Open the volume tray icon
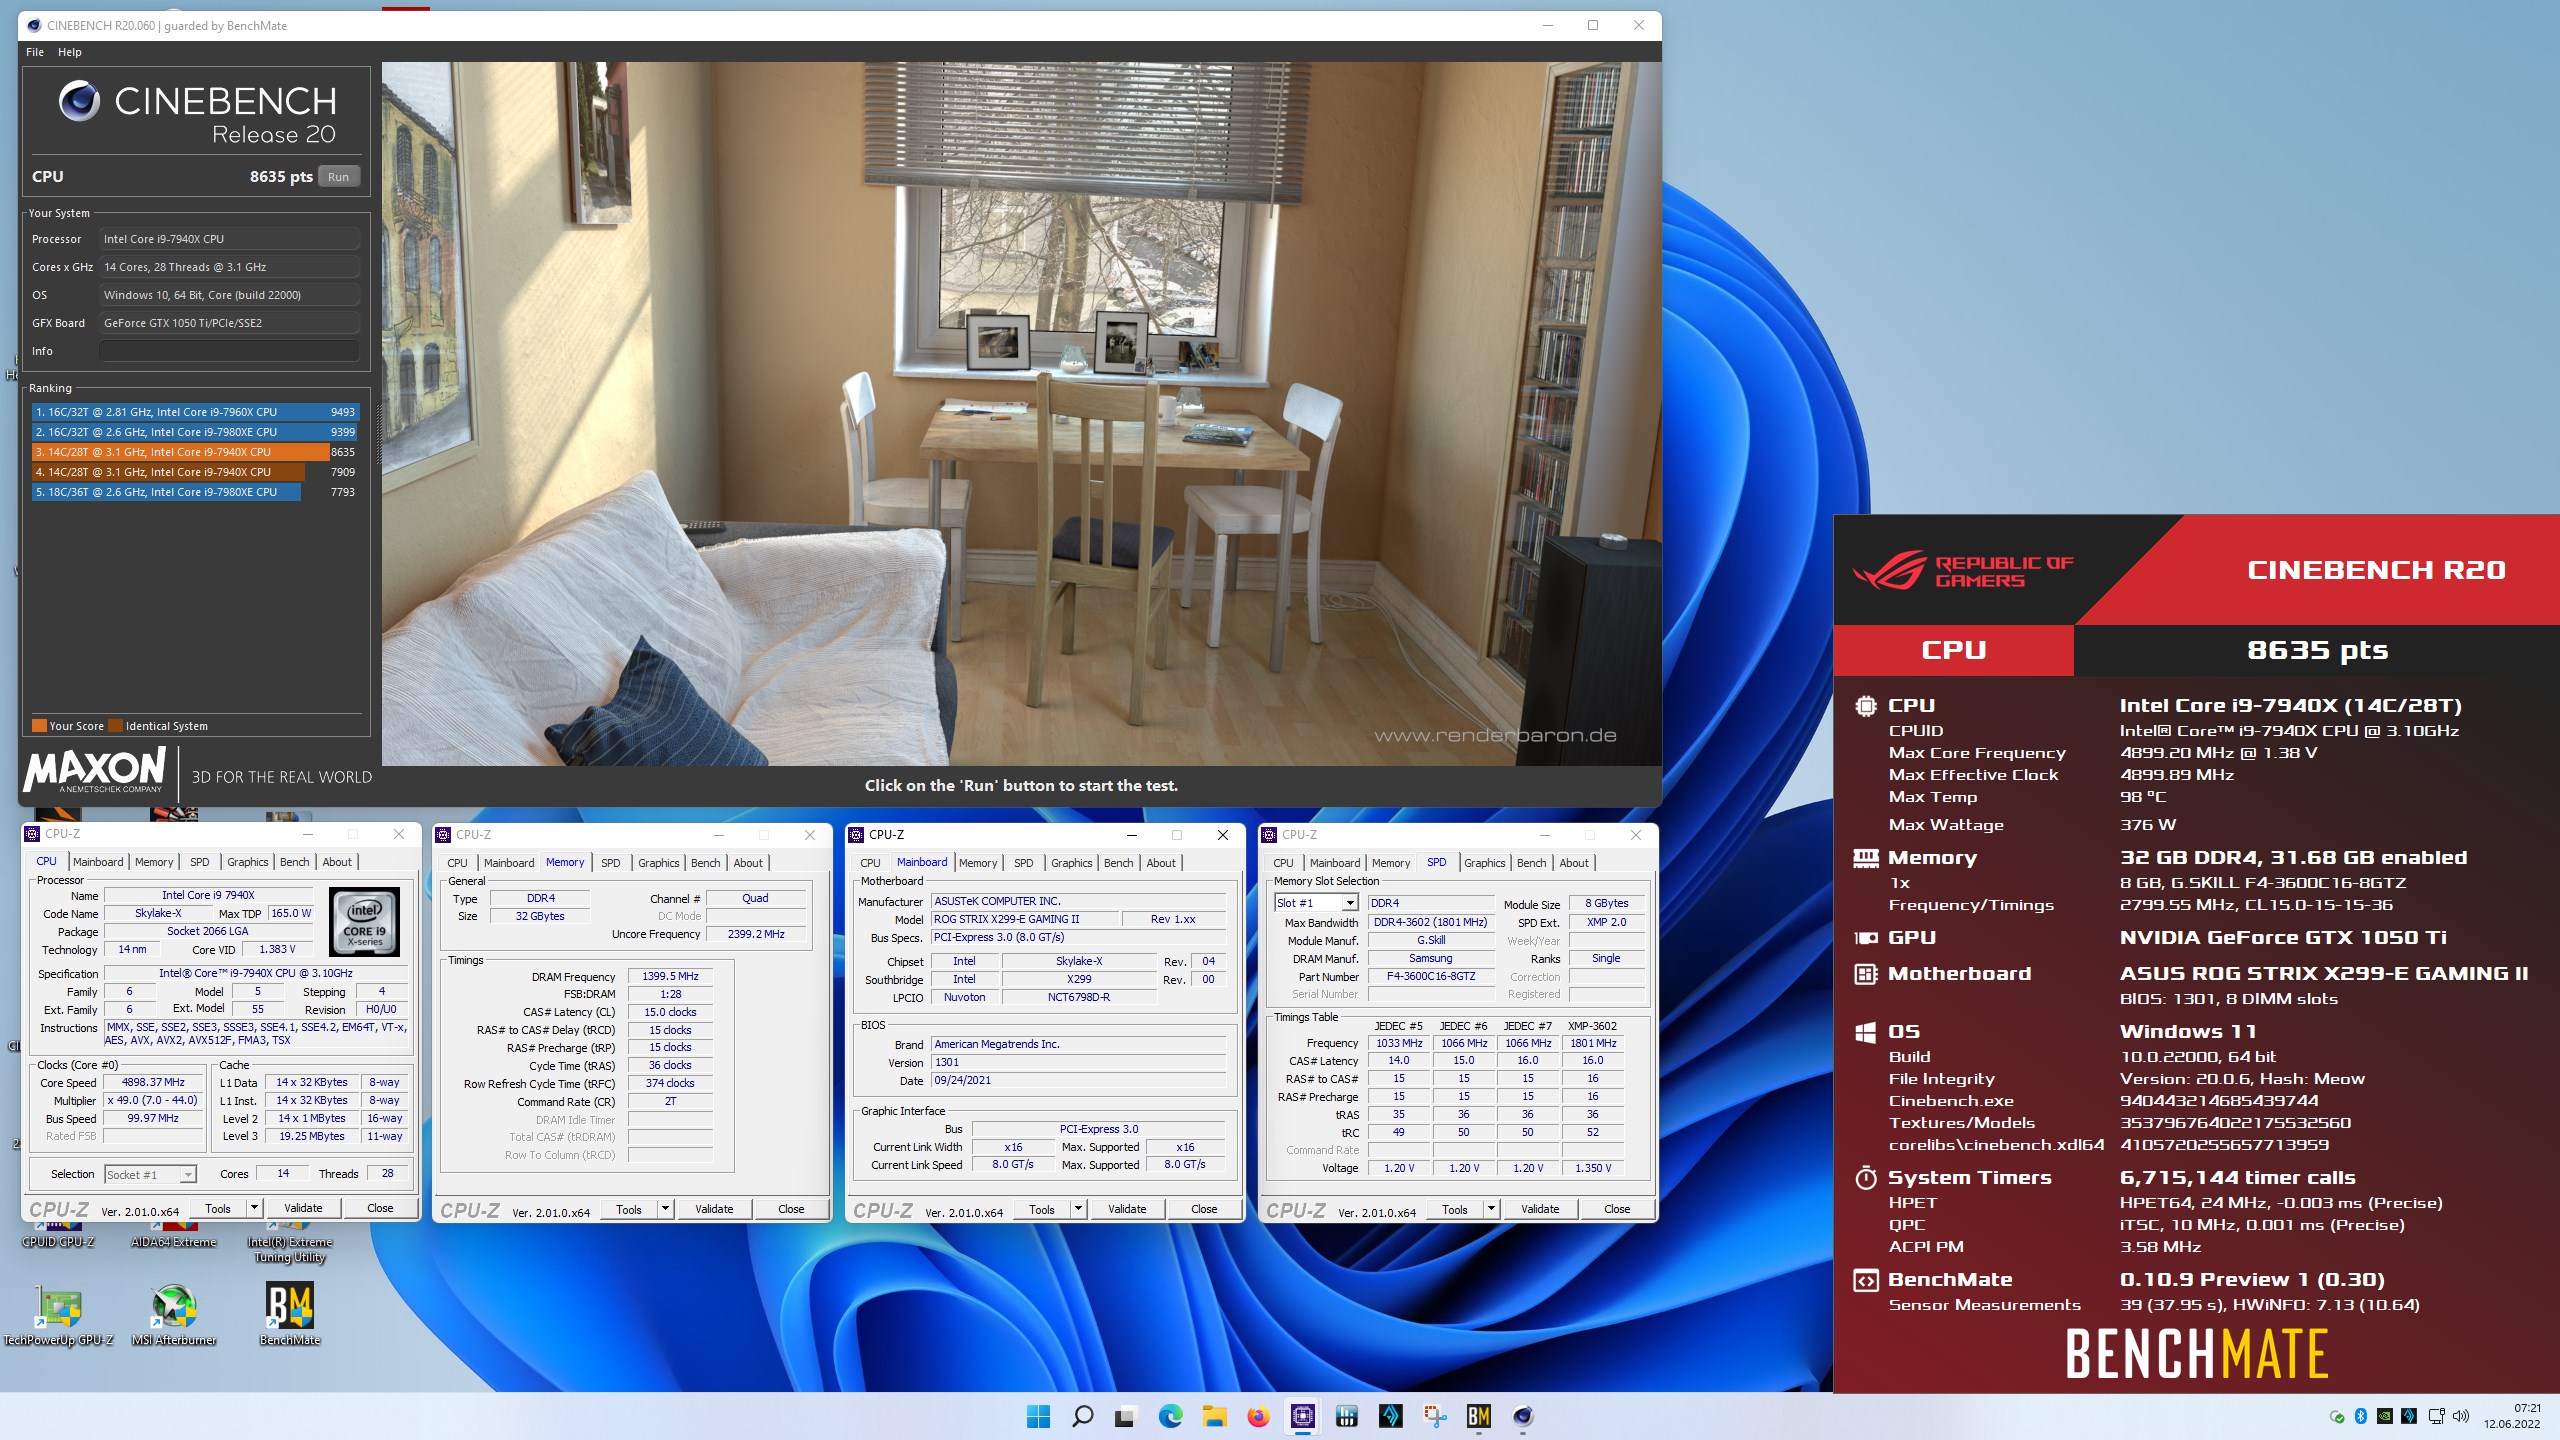 [2461, 1416]
